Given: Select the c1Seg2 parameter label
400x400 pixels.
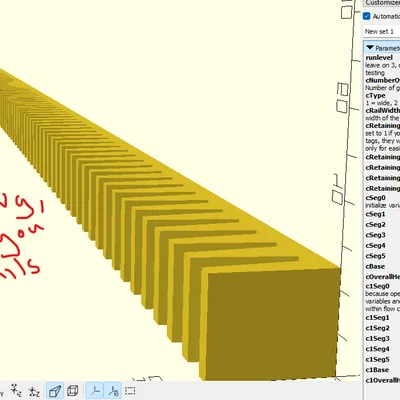Looking at the screenshot, I should pos(377,328).
